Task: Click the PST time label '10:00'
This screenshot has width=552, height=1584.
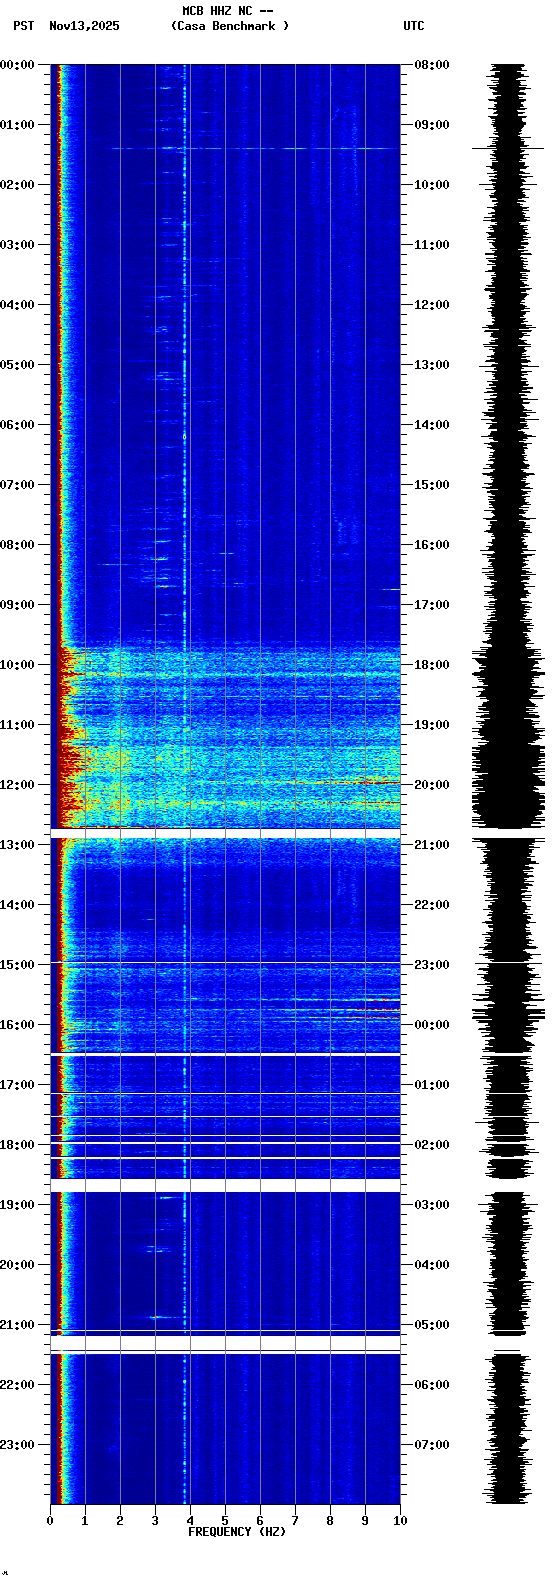Action: [x=17, y=665]
